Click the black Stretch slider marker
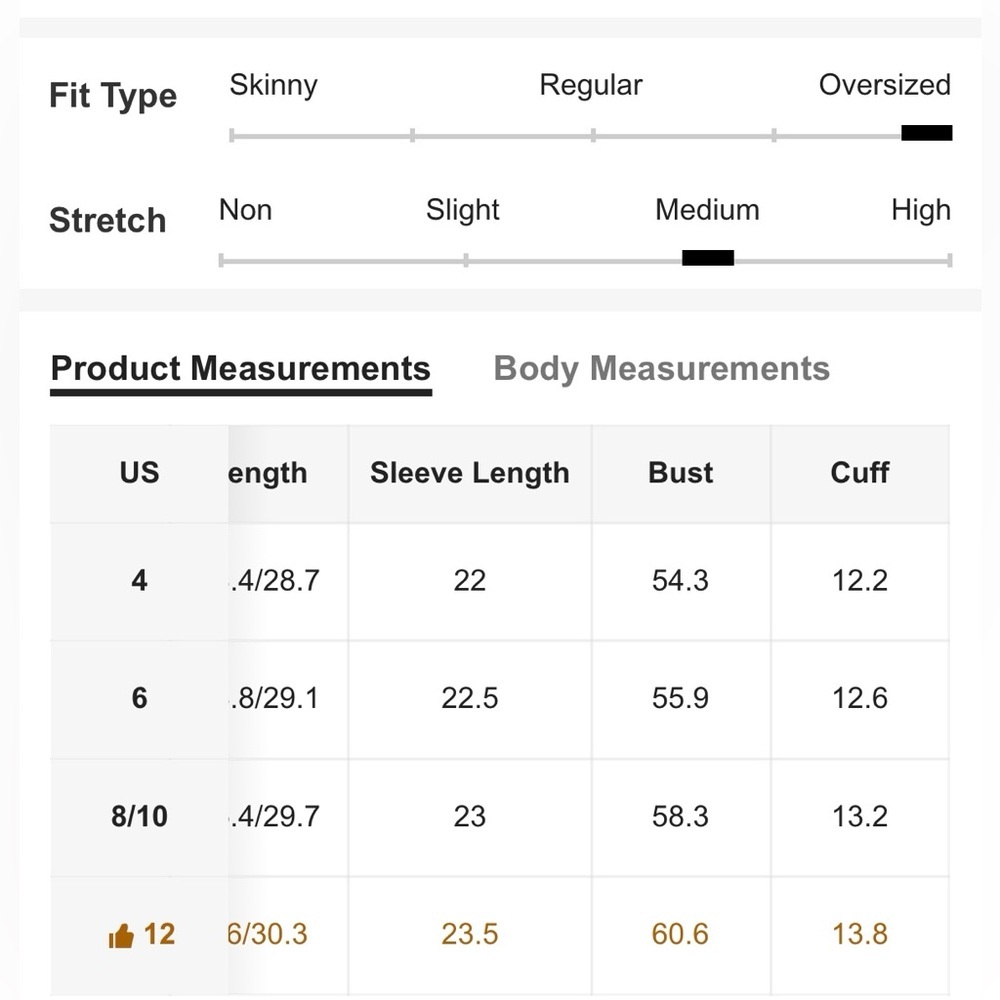 (x=708, y=258)
